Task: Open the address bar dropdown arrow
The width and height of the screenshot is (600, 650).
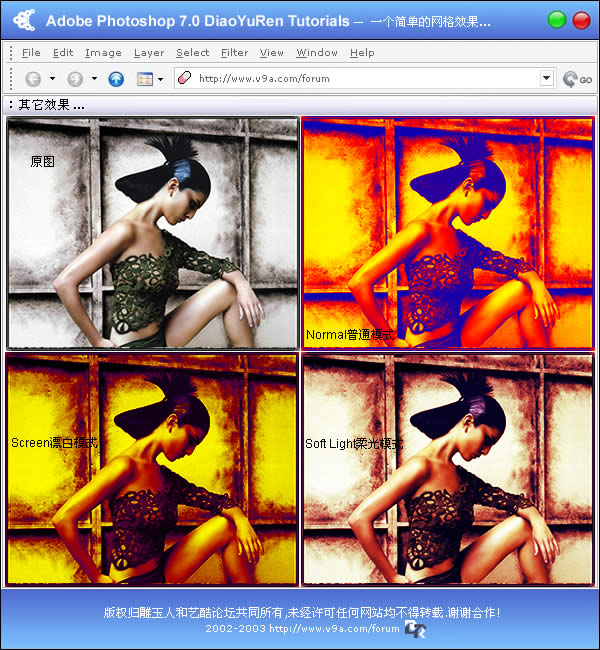Action: pos(547,78)
